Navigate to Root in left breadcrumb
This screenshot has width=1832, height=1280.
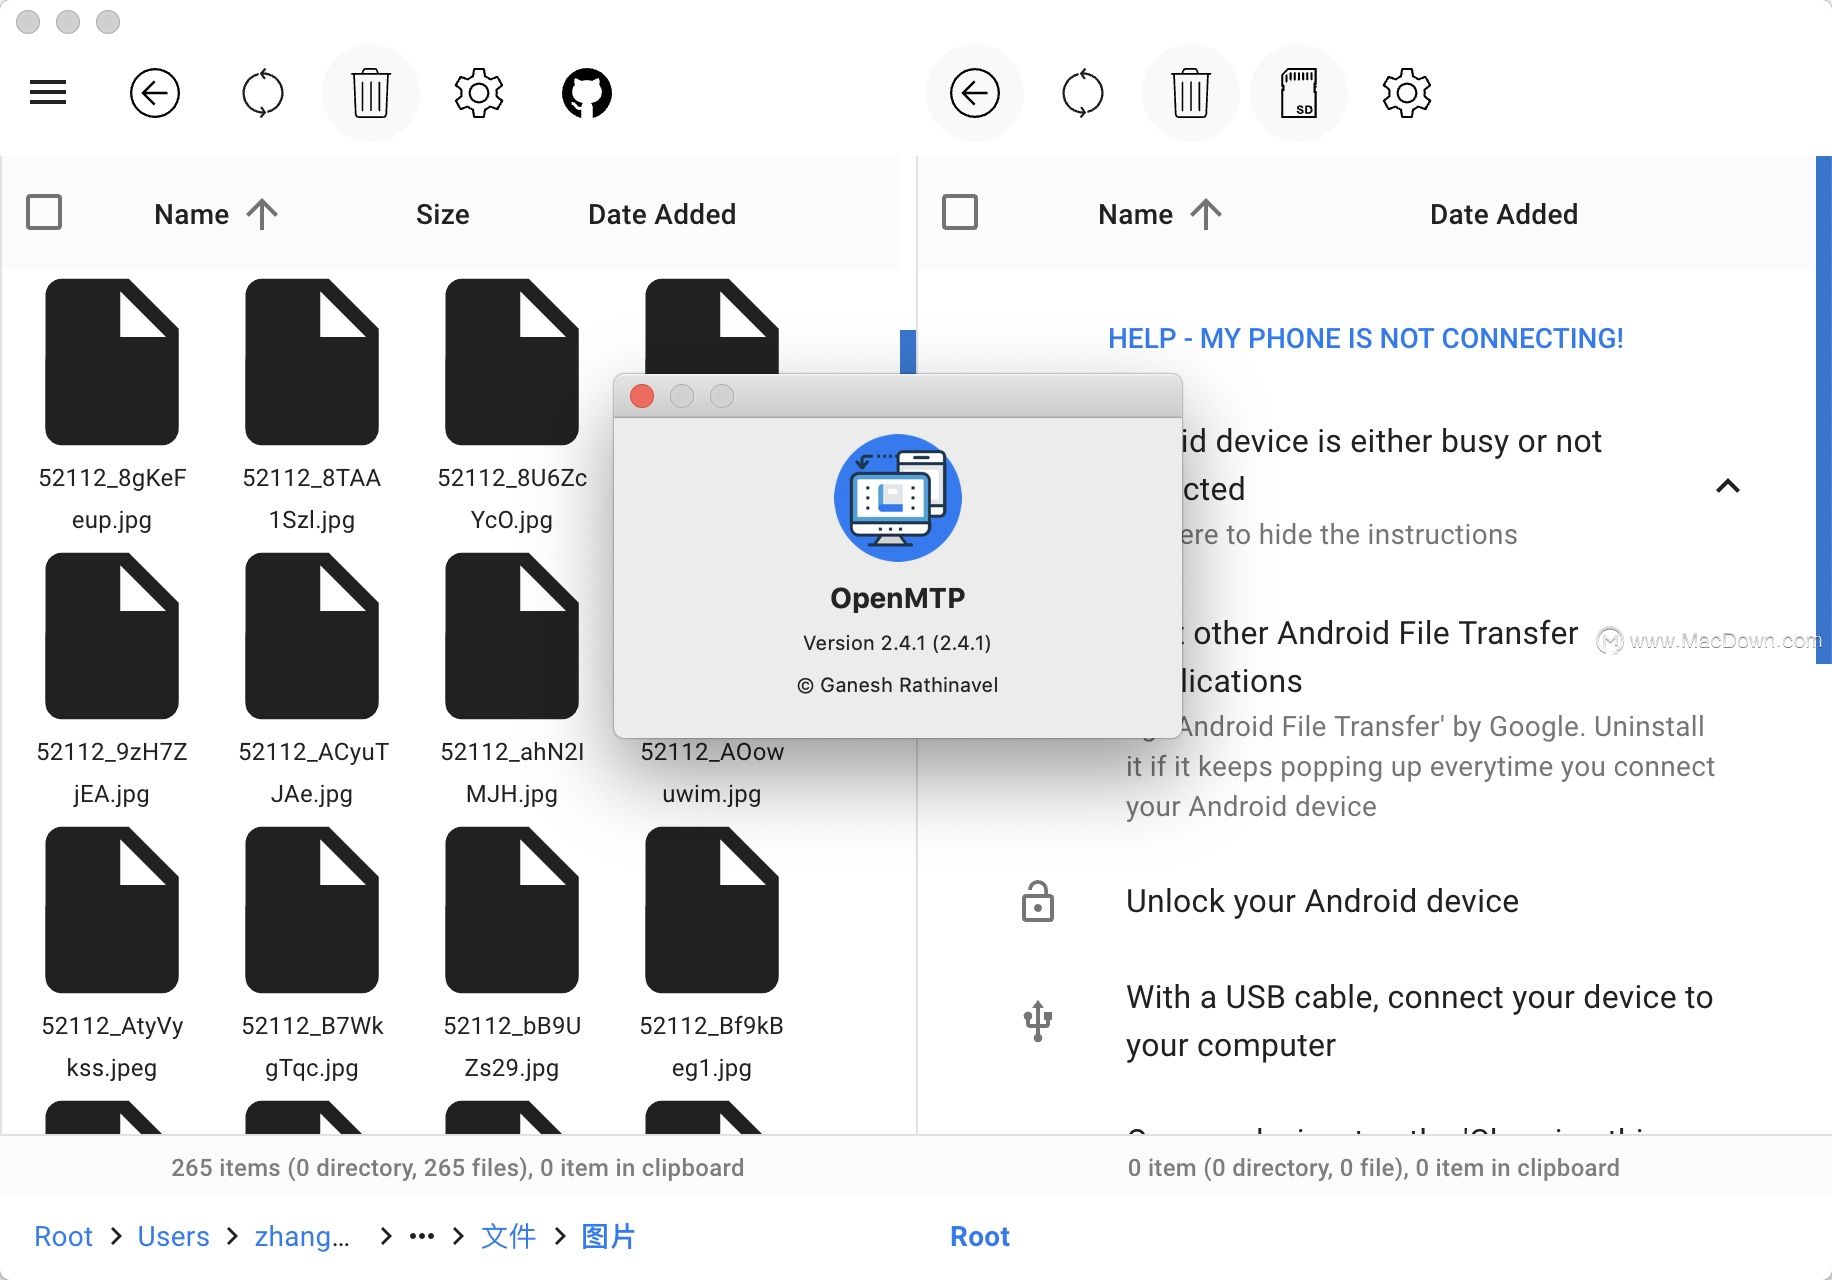tap(63, 1237)
